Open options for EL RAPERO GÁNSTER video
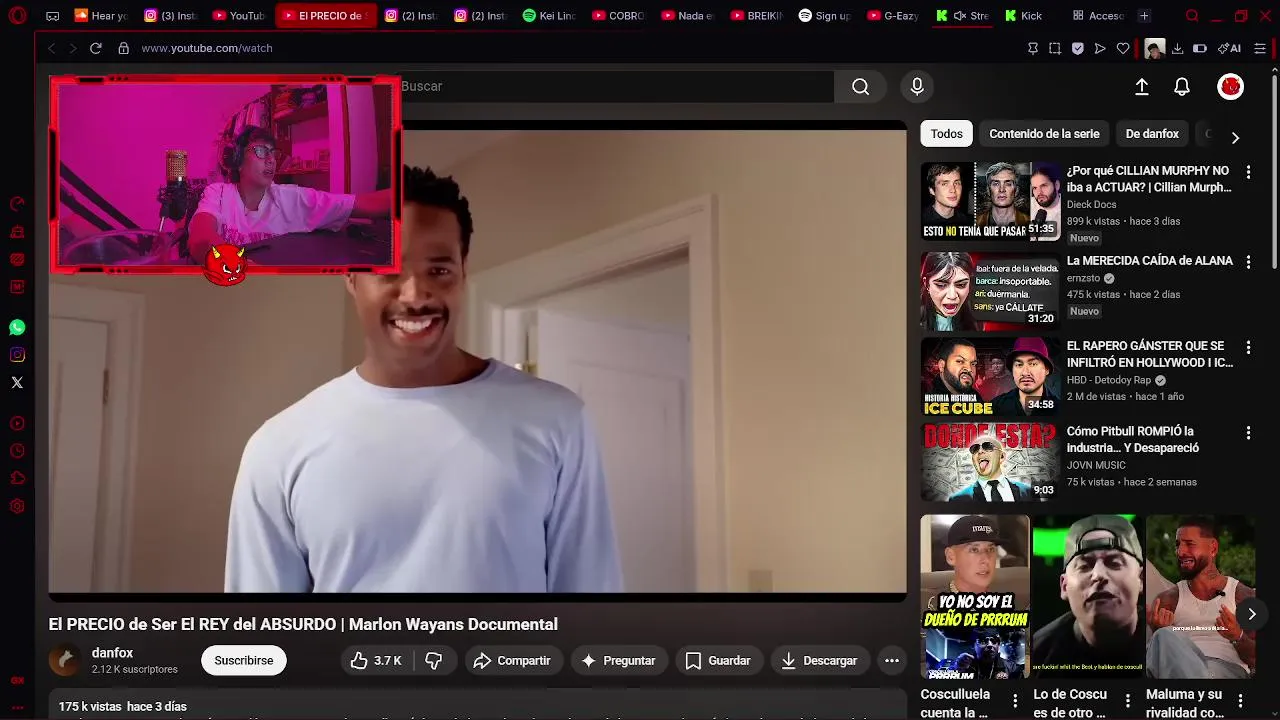Screen dimensions: 1280x720 tap(1248, 347)
